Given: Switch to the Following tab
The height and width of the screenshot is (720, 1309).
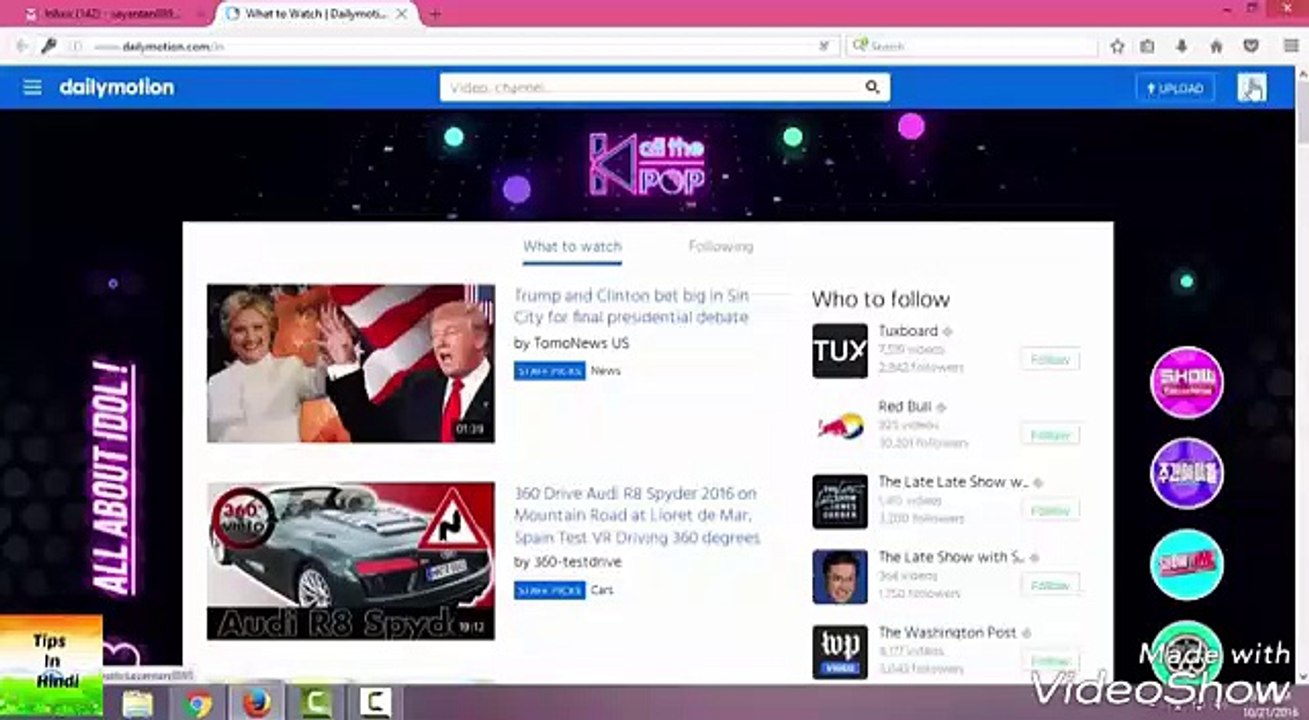Looking at the screenshot, I should pos(721,246).
